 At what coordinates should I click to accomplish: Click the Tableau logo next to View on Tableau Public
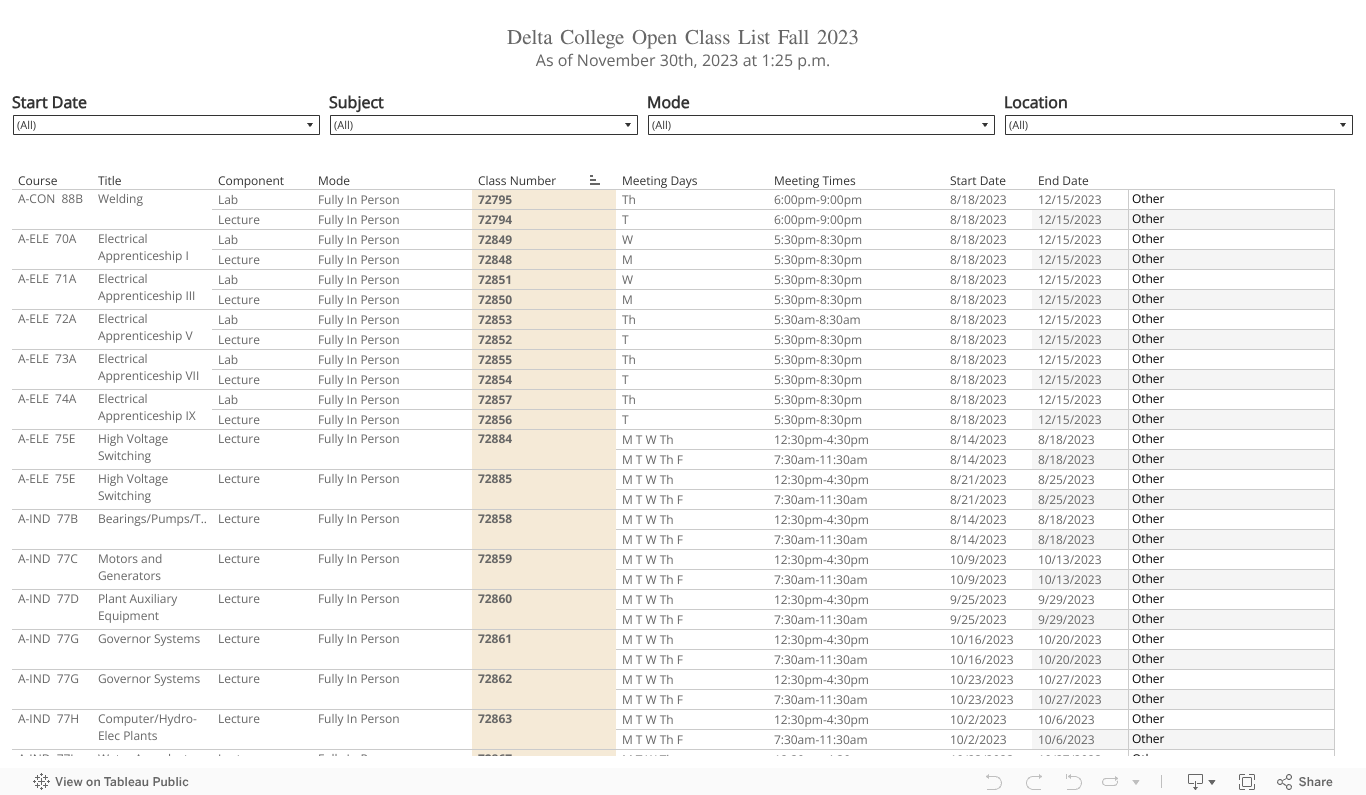tap(41, 781)
